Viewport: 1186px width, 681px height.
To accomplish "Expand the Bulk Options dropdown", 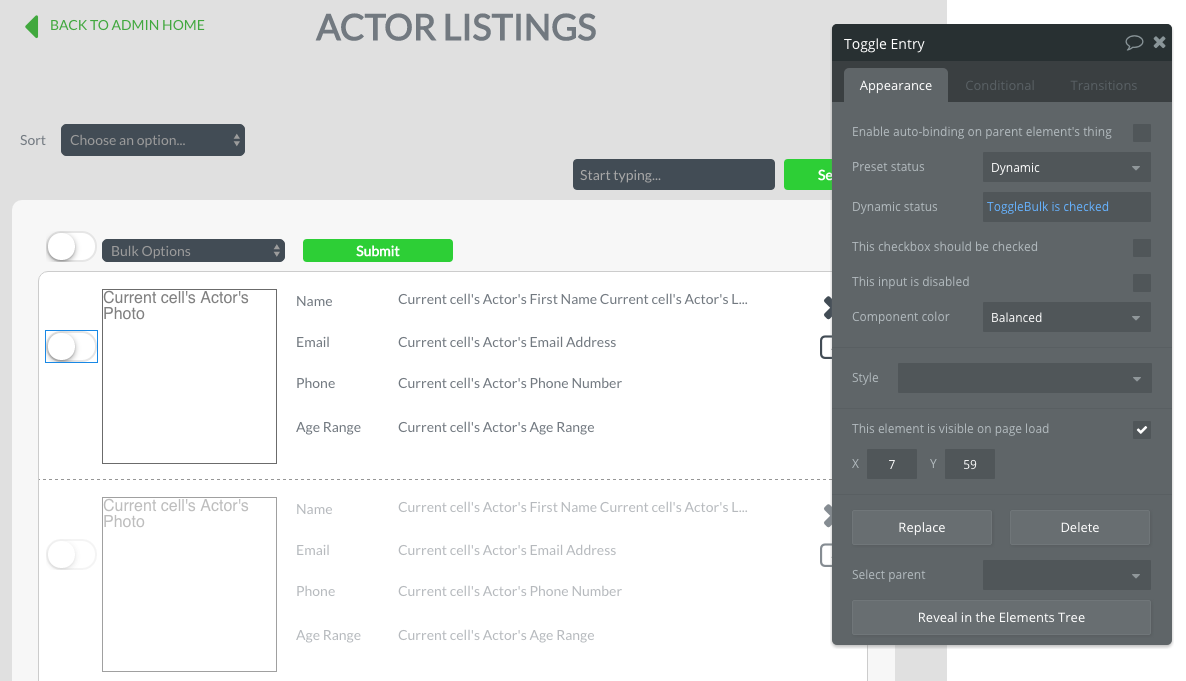I will [x=193, y=251].
